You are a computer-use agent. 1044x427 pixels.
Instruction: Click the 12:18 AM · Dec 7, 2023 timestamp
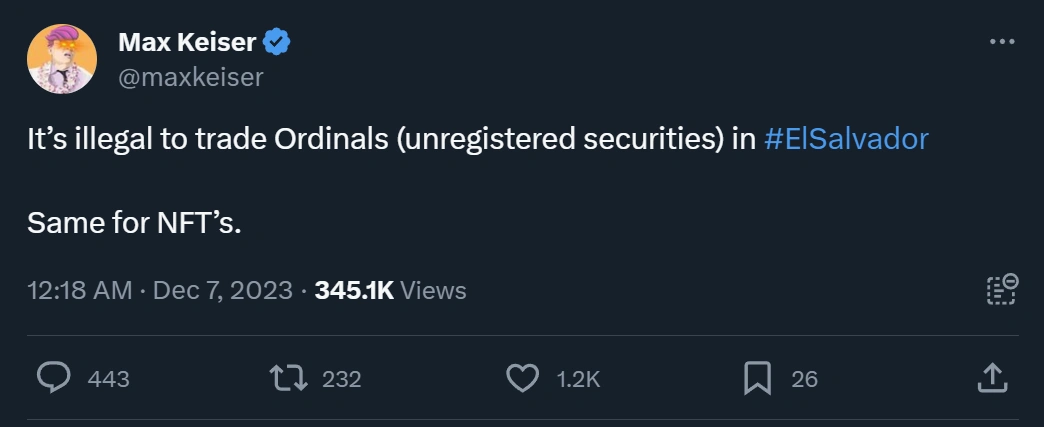[x=160, y=290]
